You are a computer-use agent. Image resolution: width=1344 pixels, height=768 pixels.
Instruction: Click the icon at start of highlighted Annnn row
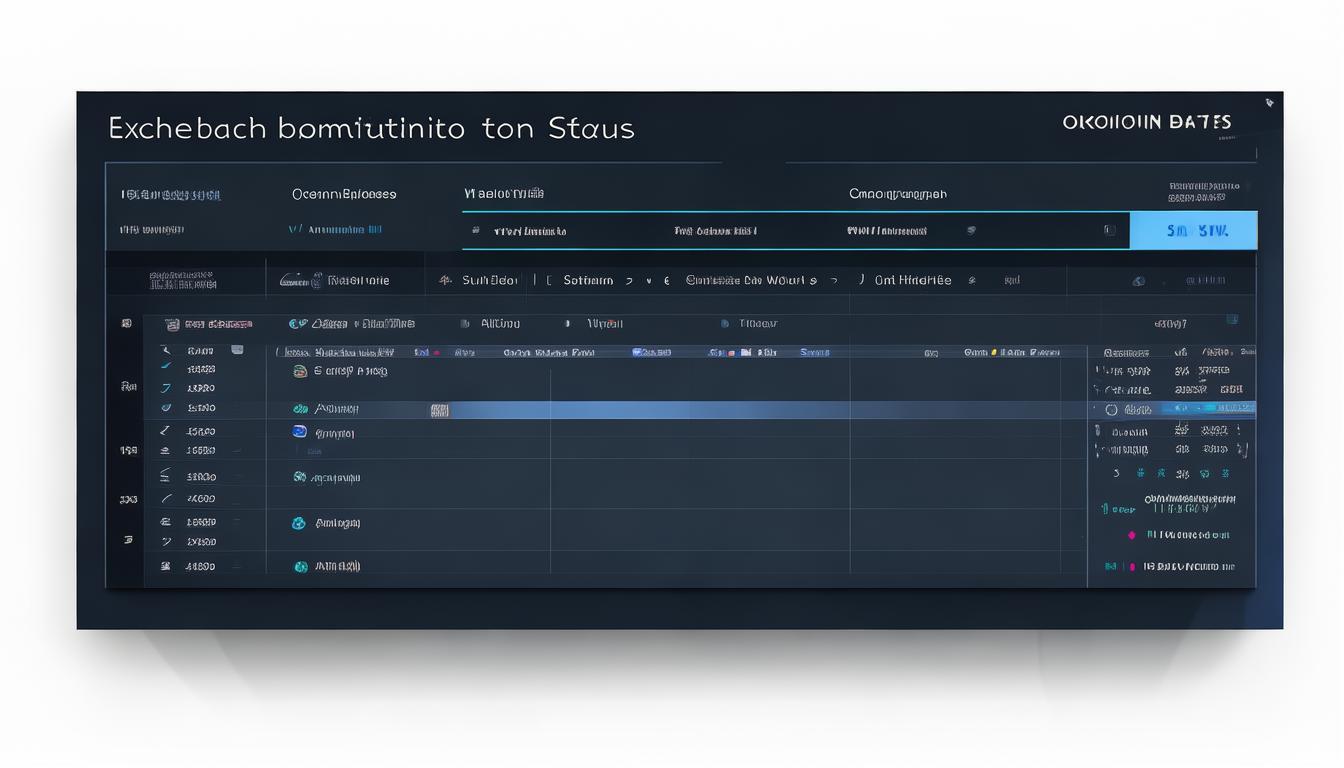coord(299,409)
